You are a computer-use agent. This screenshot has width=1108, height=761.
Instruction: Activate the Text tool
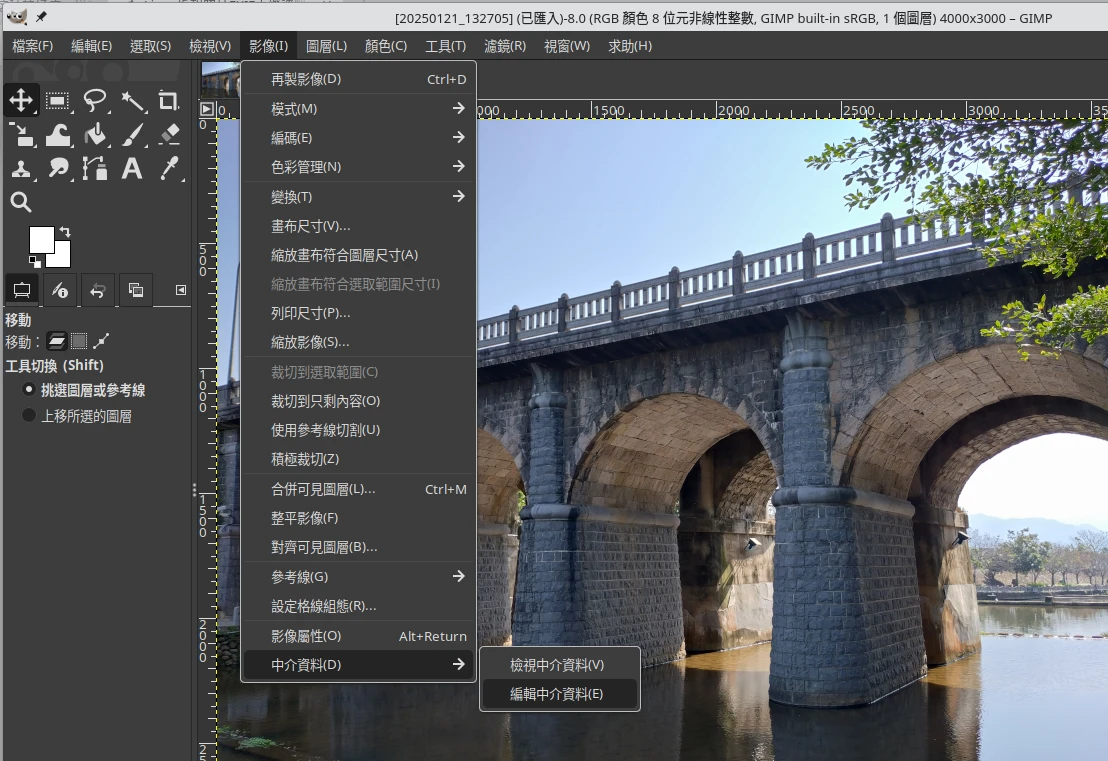(x=132, y=169)
